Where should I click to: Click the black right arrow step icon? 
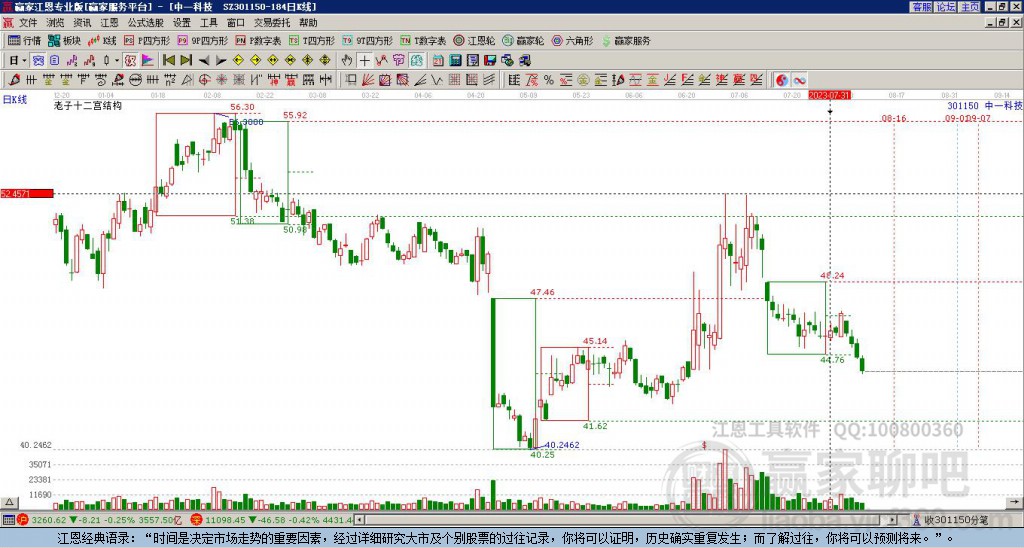tap(221, 60)
